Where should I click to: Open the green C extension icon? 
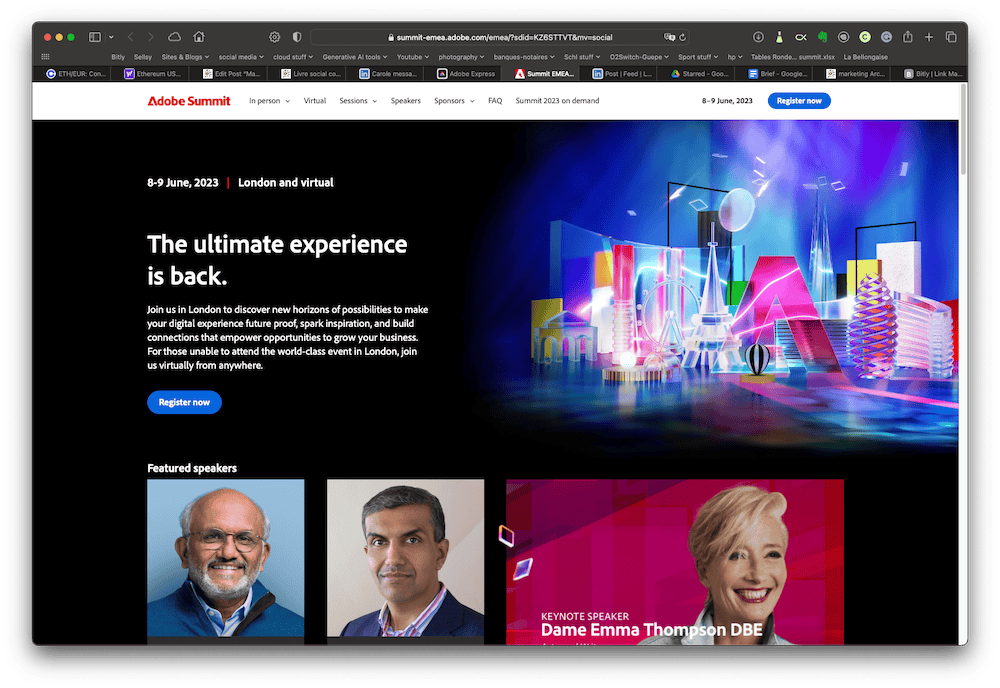(865, 37)
